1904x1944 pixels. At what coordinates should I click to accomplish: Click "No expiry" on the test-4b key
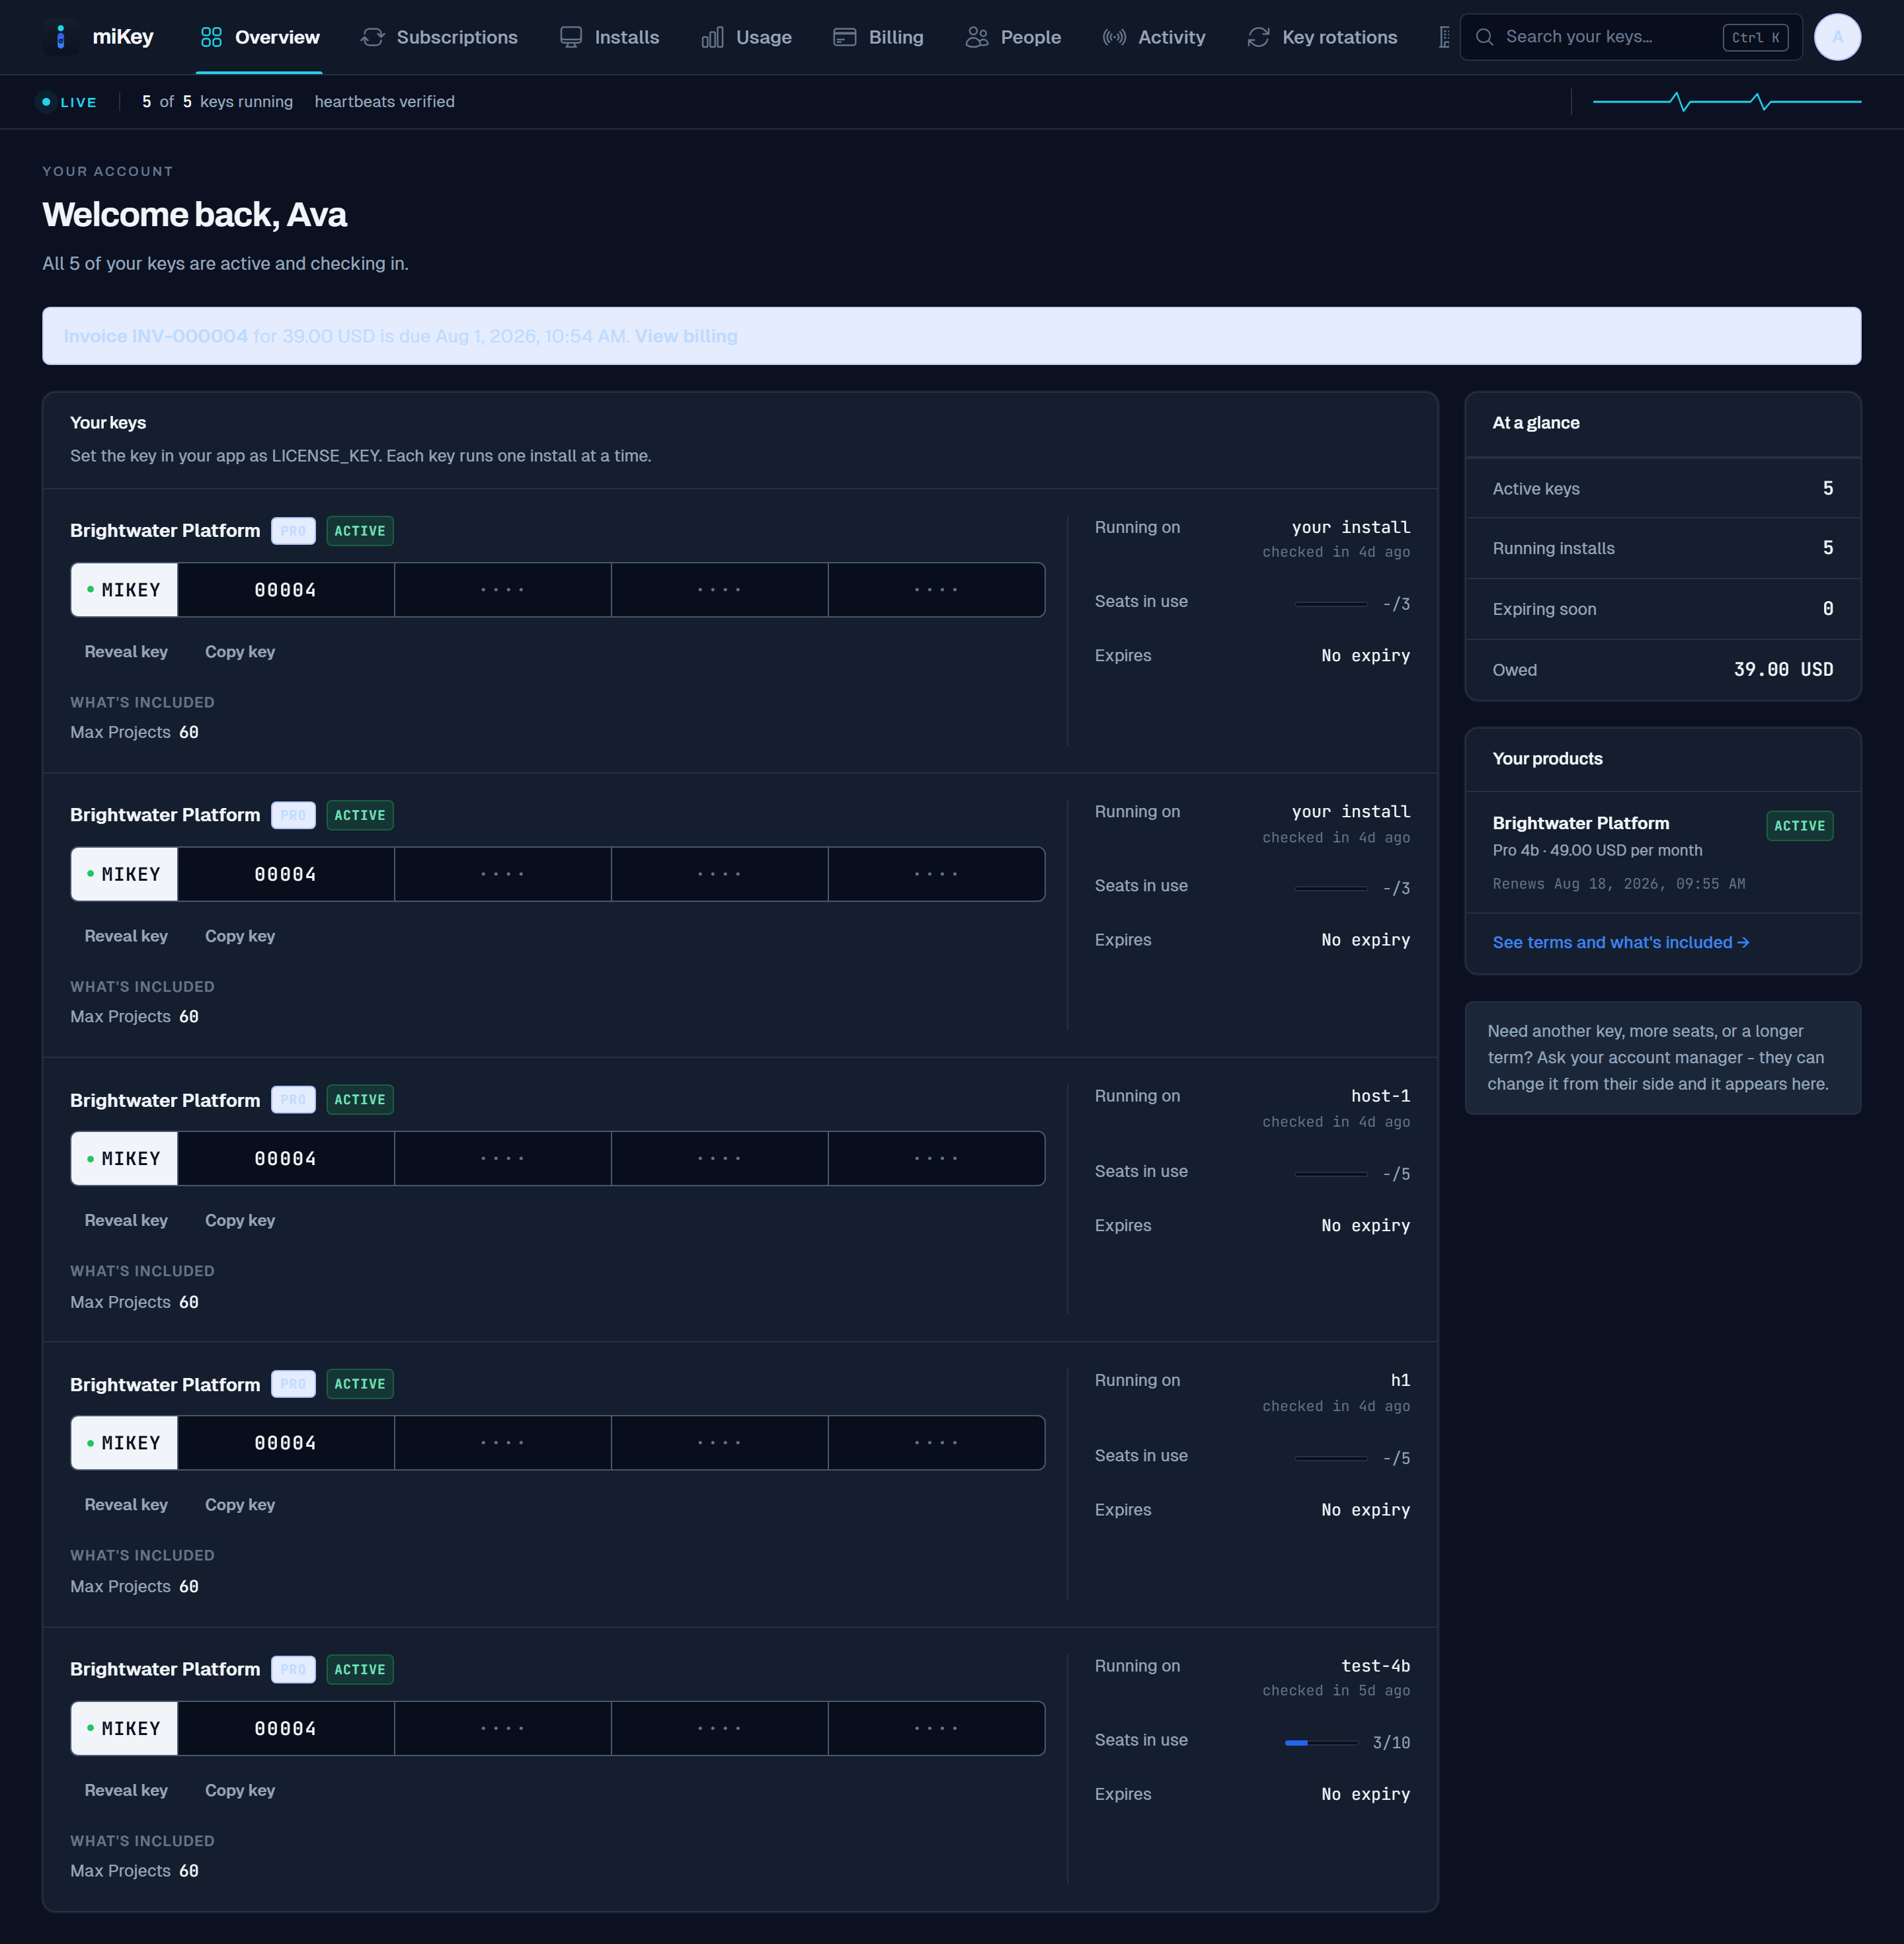tap(1365, 1794)
